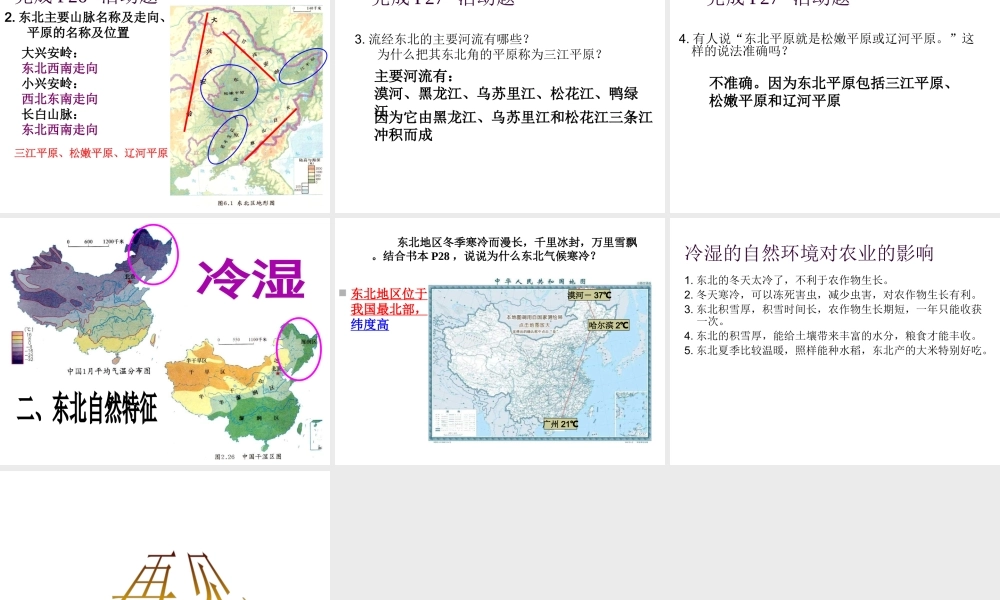1000x600 pixels.
Task: Open the last partially shown golden-text slide
Action: (165, 535)
